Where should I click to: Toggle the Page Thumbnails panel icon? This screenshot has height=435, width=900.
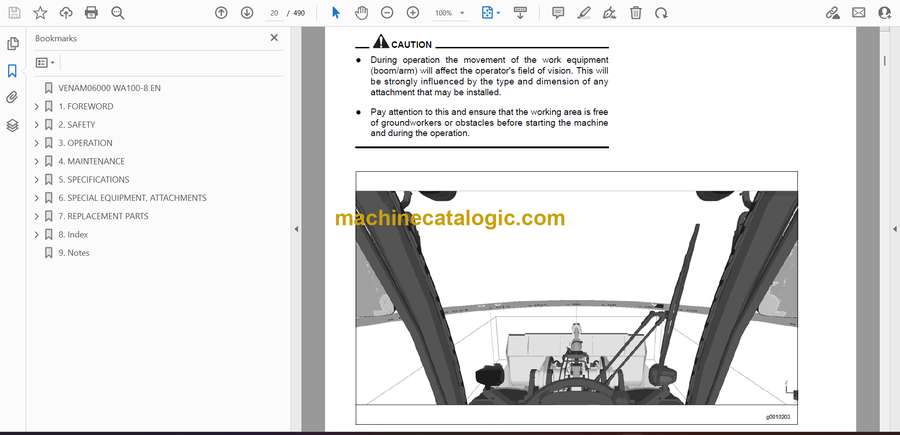[12, 44]
